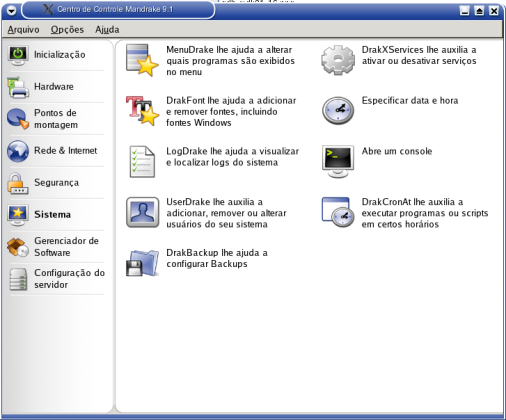
Task: Select the Hardware printer icon
Action: click(x=18, y=87)
